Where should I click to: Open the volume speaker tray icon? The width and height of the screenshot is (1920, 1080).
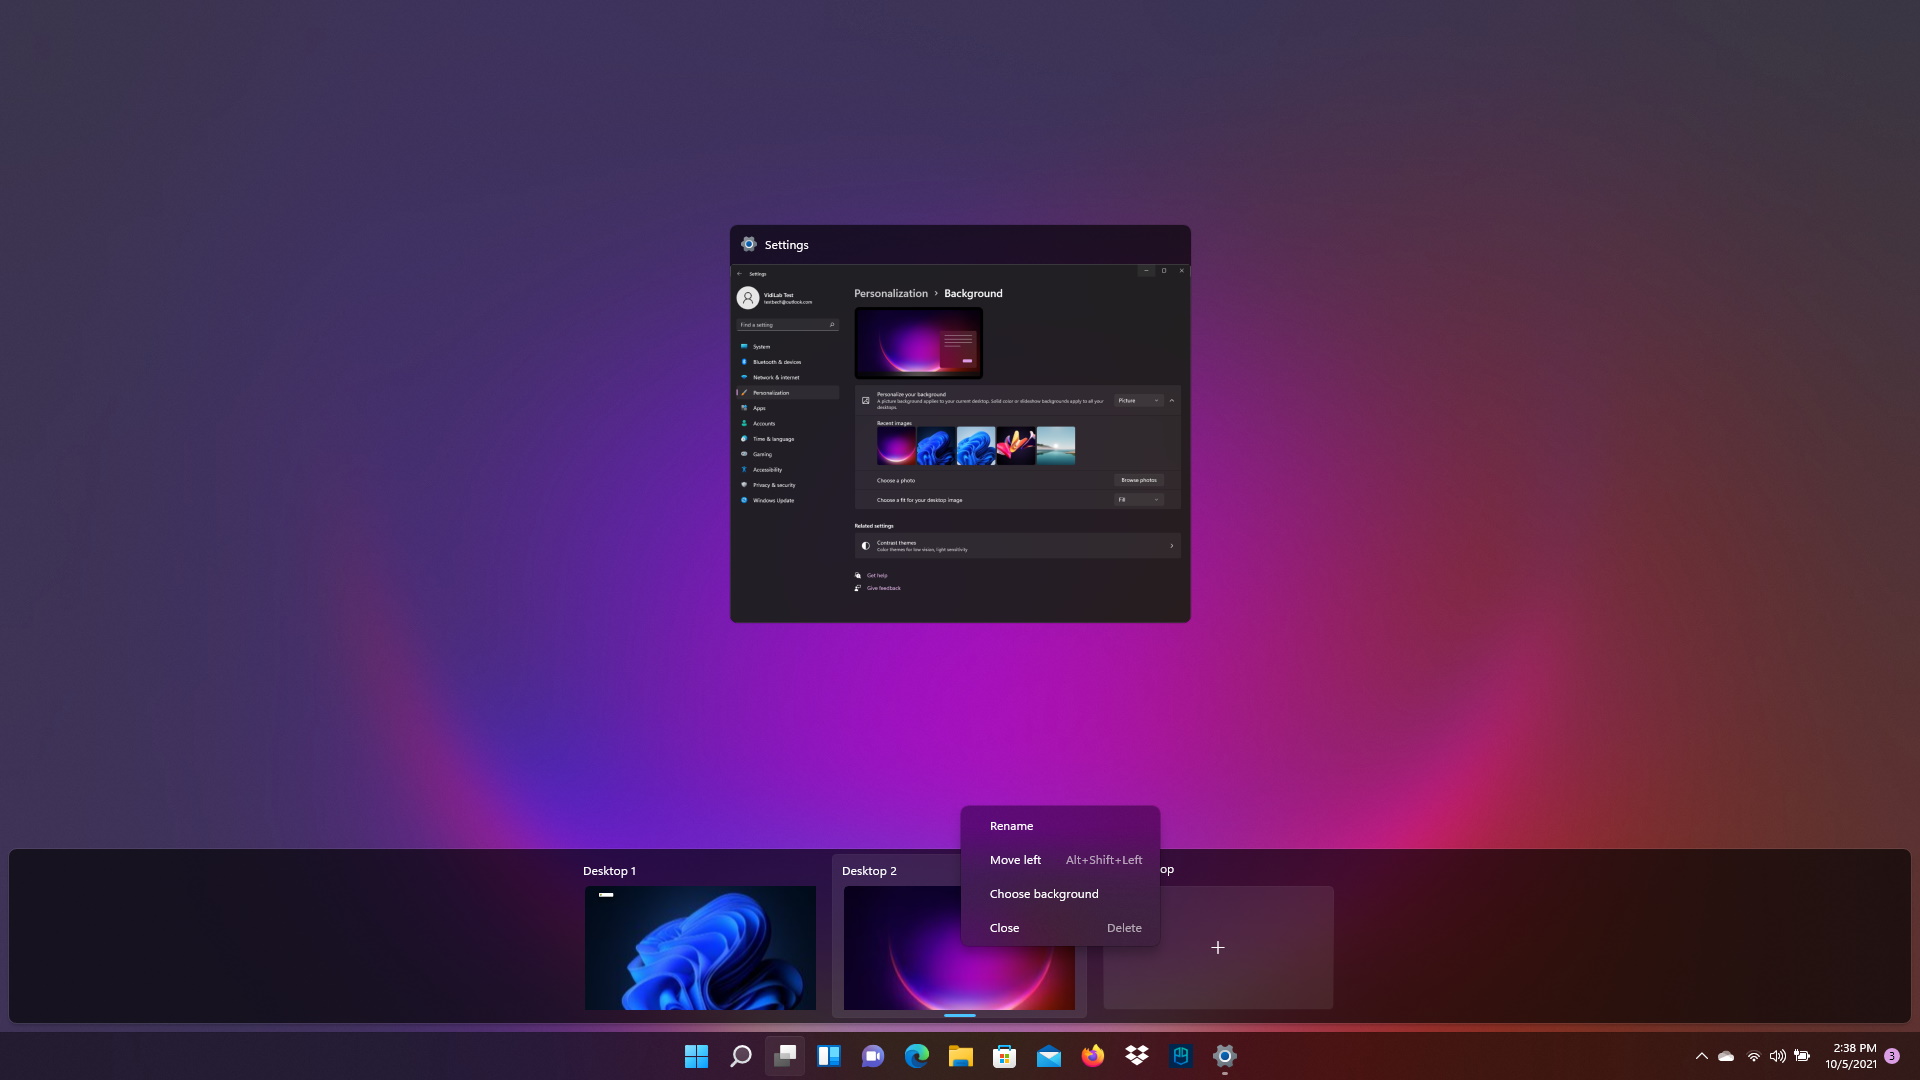point(1777,1056)
